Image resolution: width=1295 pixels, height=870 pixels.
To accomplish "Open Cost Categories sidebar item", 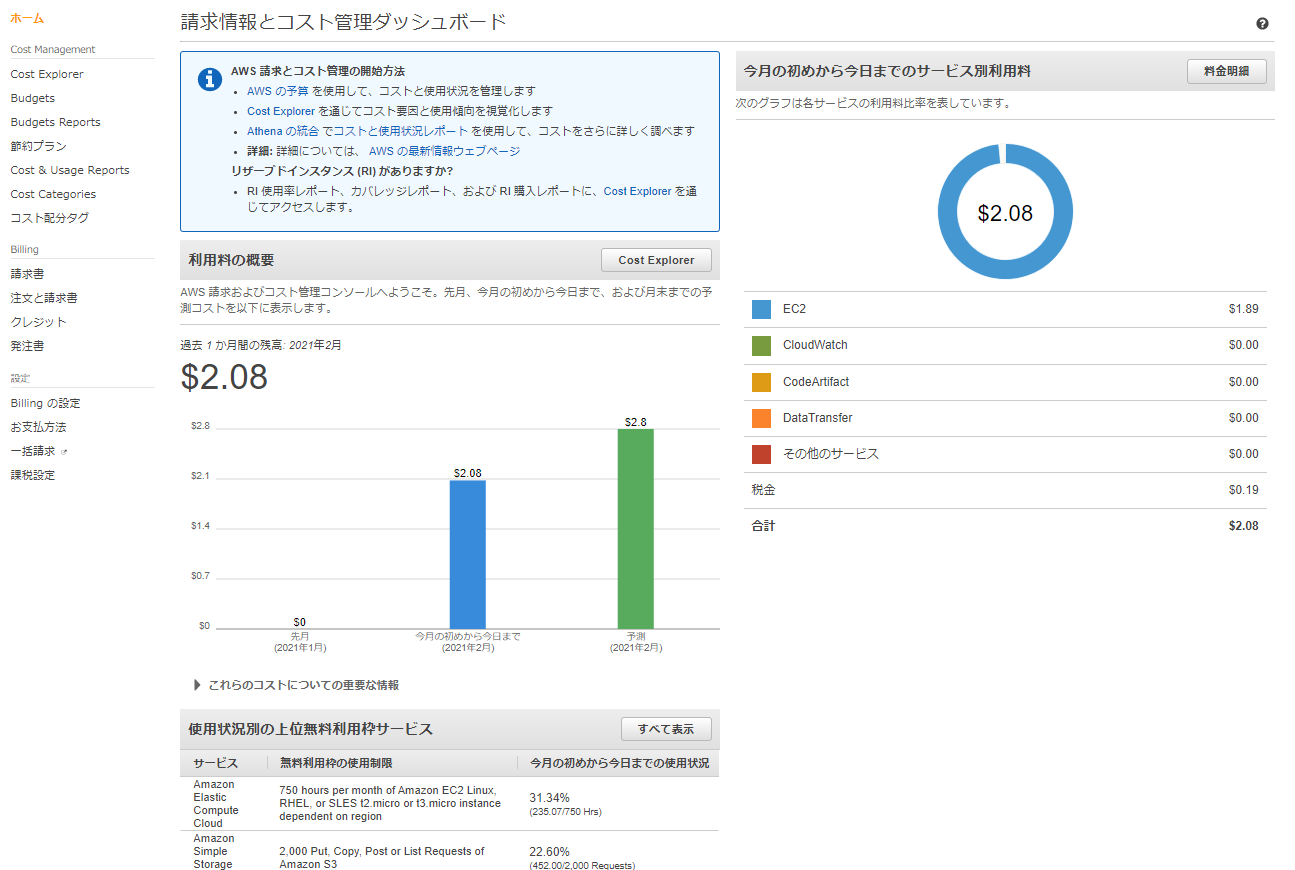I will coord(53,194).
